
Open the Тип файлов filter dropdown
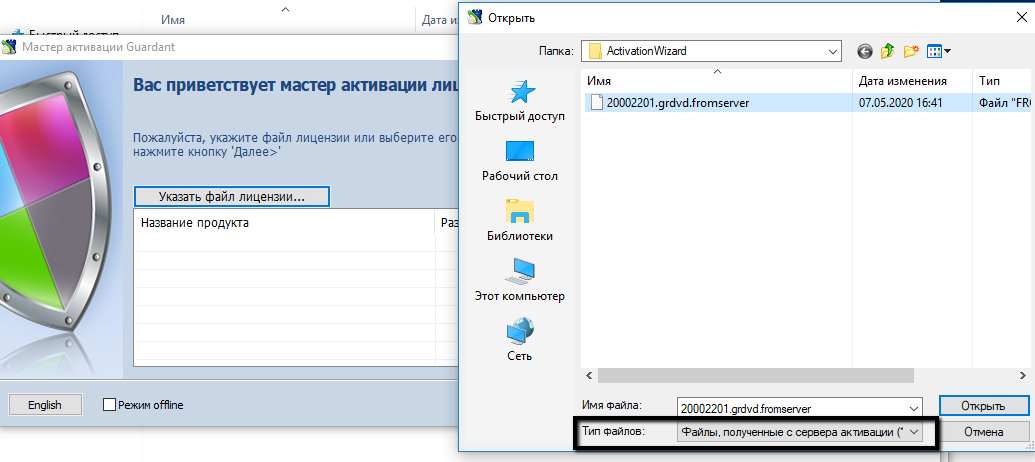914,432
